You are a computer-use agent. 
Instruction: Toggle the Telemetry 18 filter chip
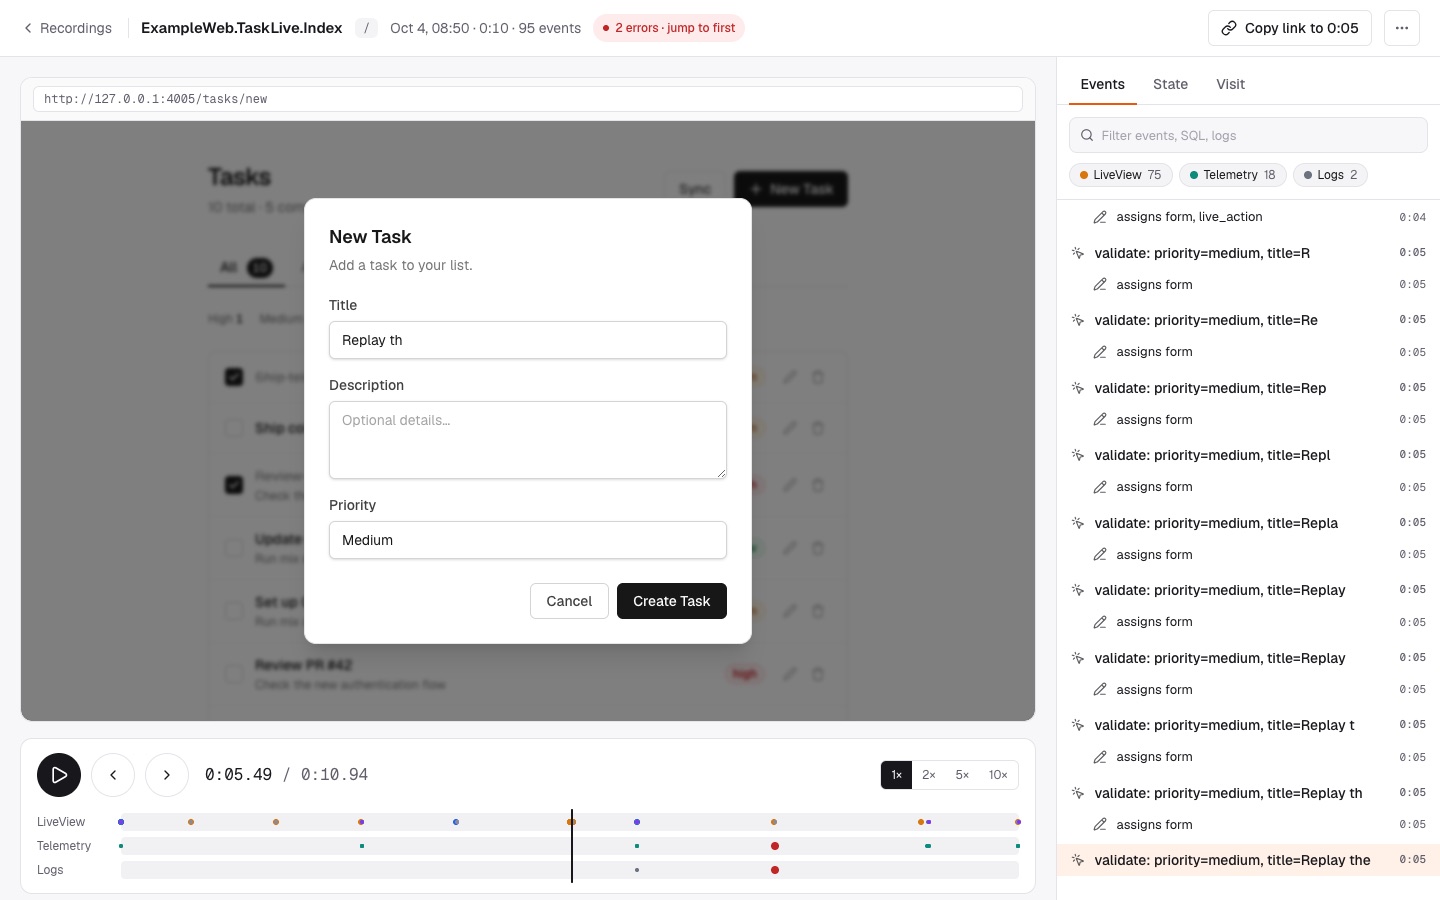(1232, 175)
